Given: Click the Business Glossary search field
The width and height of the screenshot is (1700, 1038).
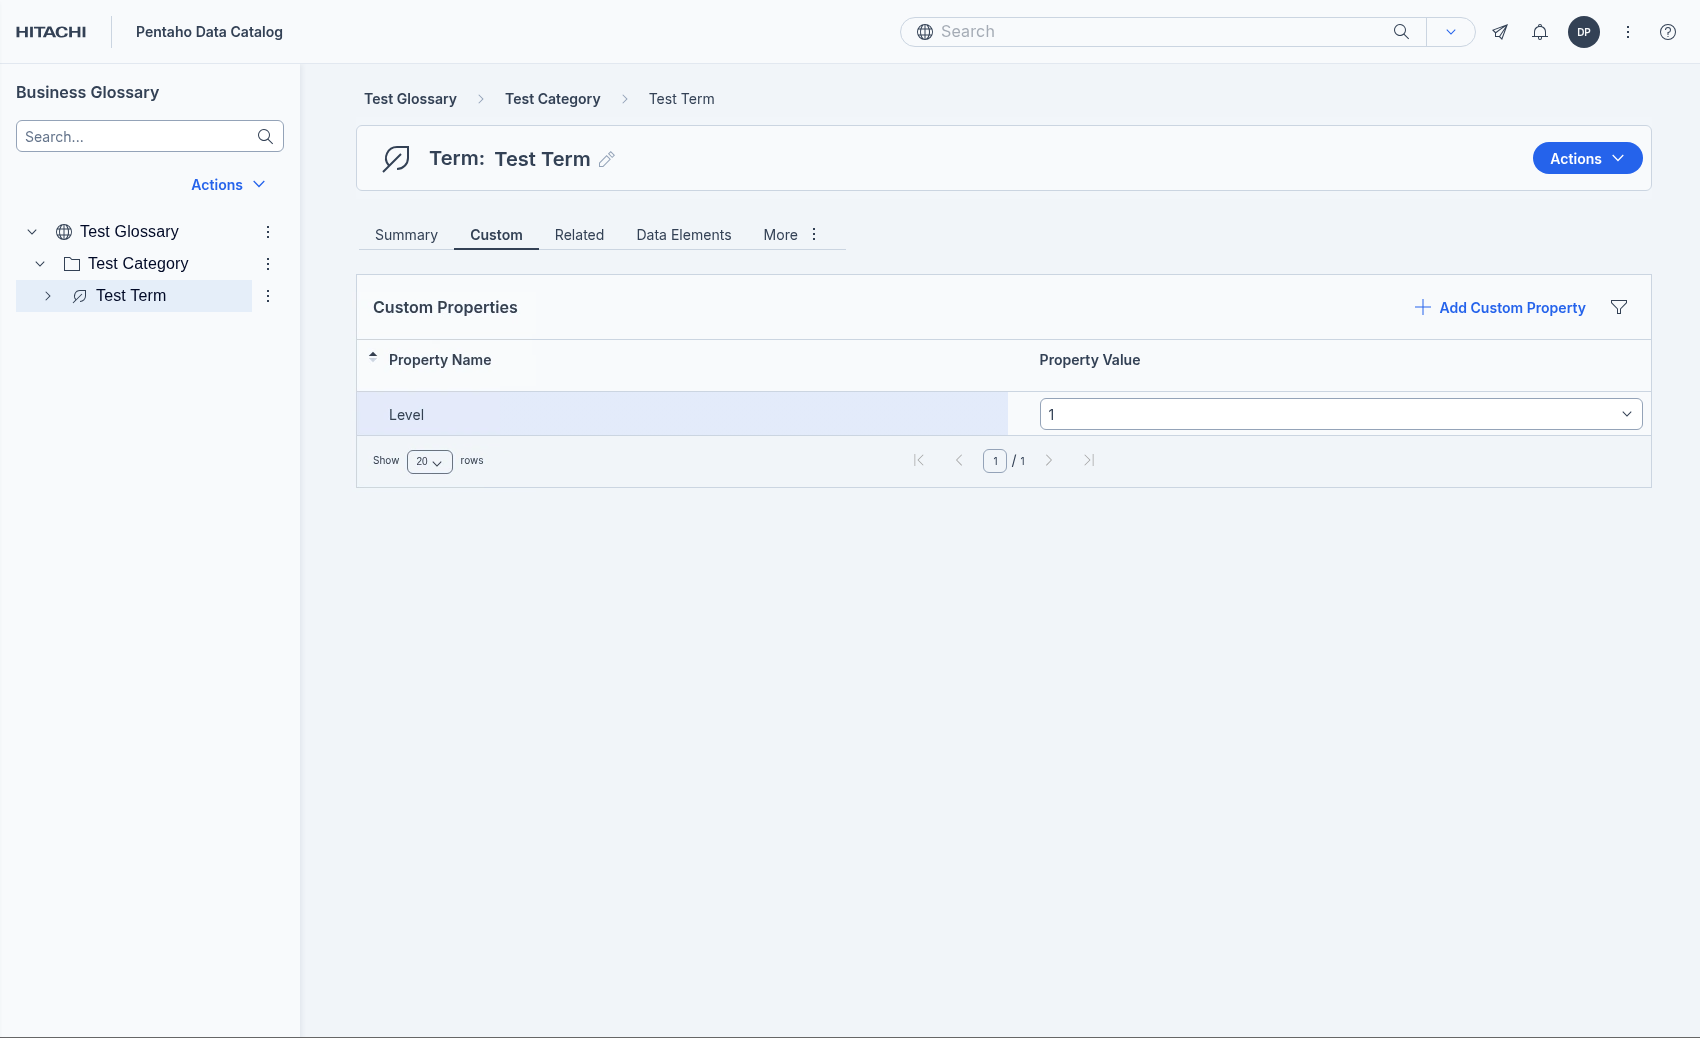Looking at the screenshot, I should tap(138, 137).
